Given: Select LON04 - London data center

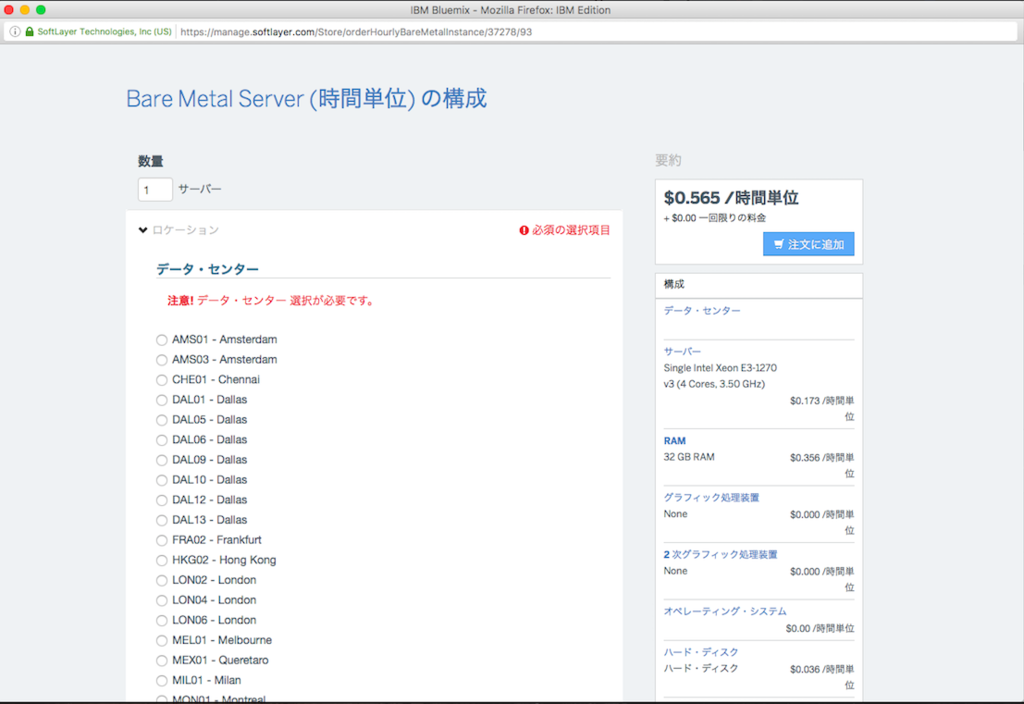Looking at the screenshot, I should click(x=161, y=600).
